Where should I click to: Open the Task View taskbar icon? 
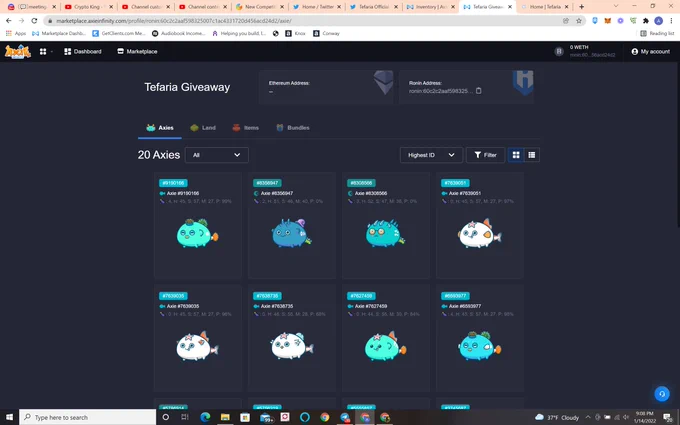pyautogui.click(x=185, y=417)
